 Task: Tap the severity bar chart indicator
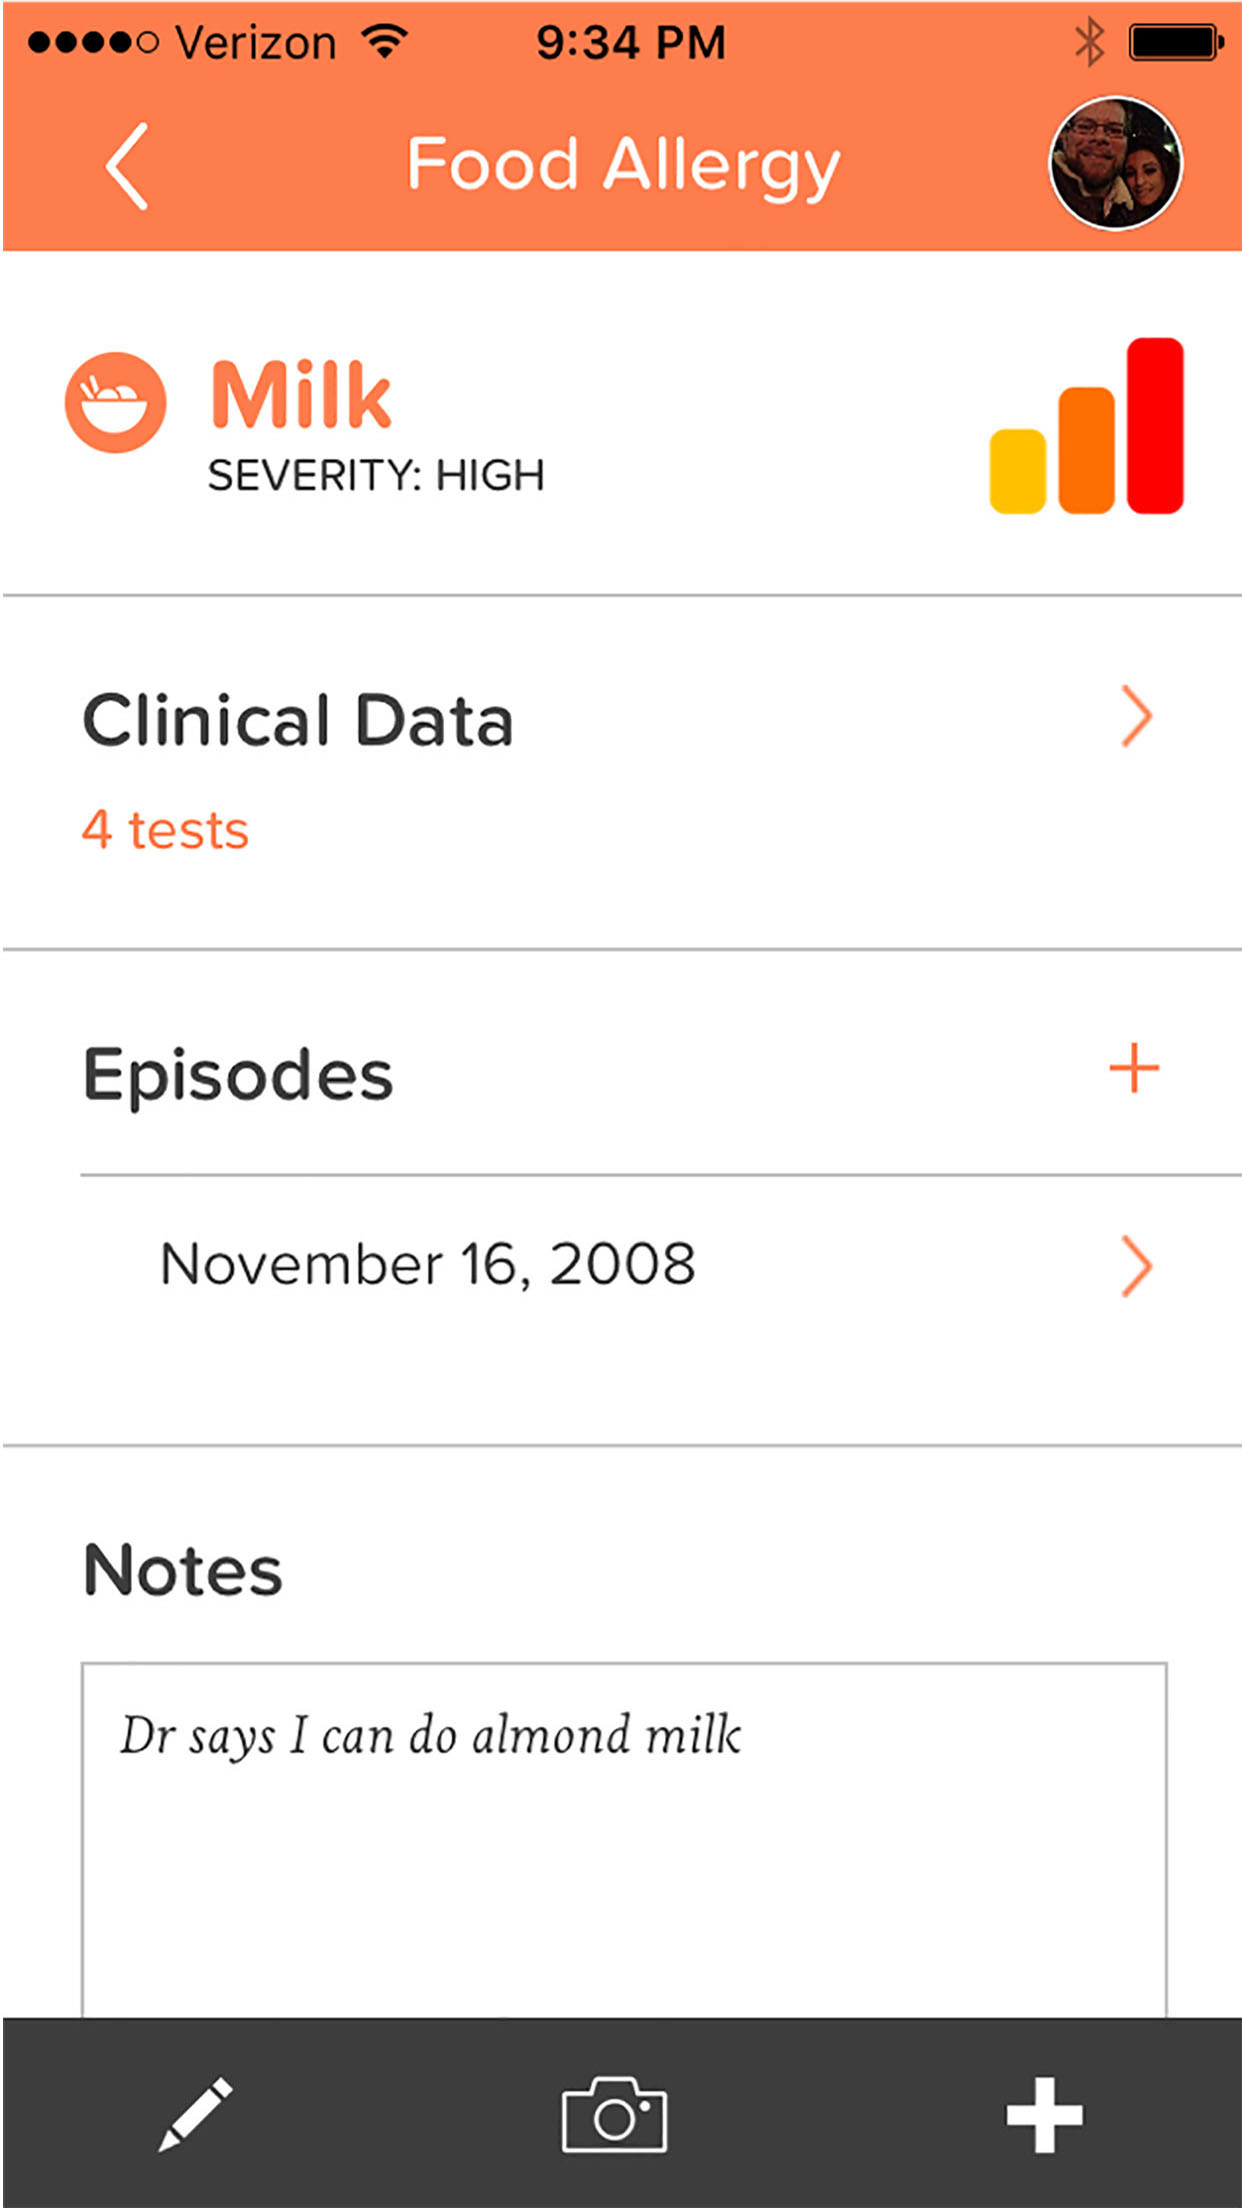pos(1086,427)
